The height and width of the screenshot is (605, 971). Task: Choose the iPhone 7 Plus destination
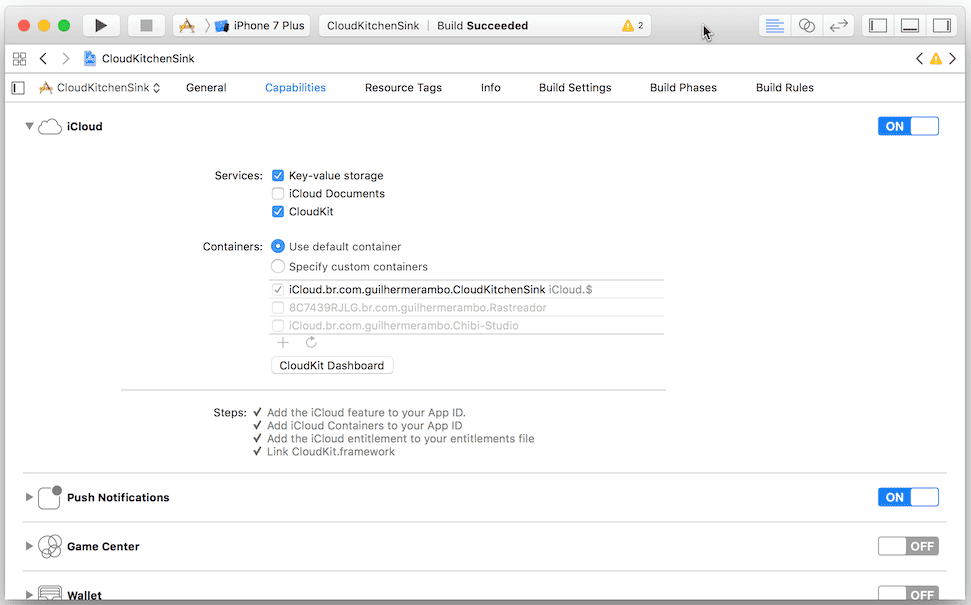pos(260,25)
